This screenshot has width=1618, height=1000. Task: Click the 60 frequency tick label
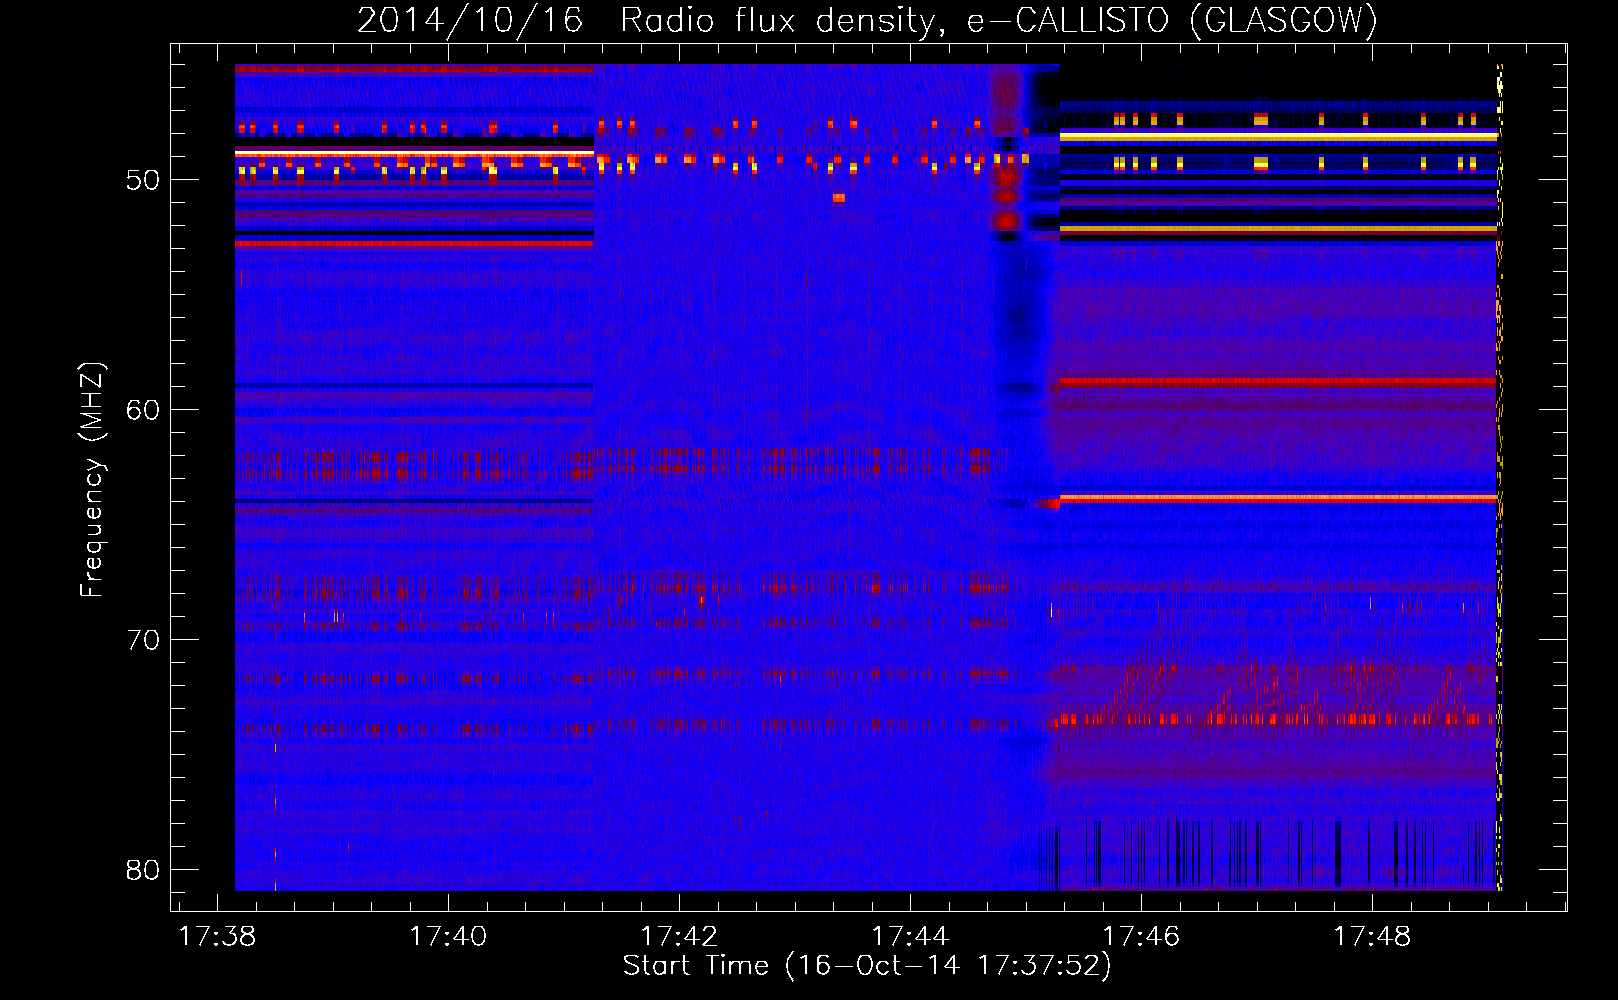pyautogui.click(x=143, y=410)
